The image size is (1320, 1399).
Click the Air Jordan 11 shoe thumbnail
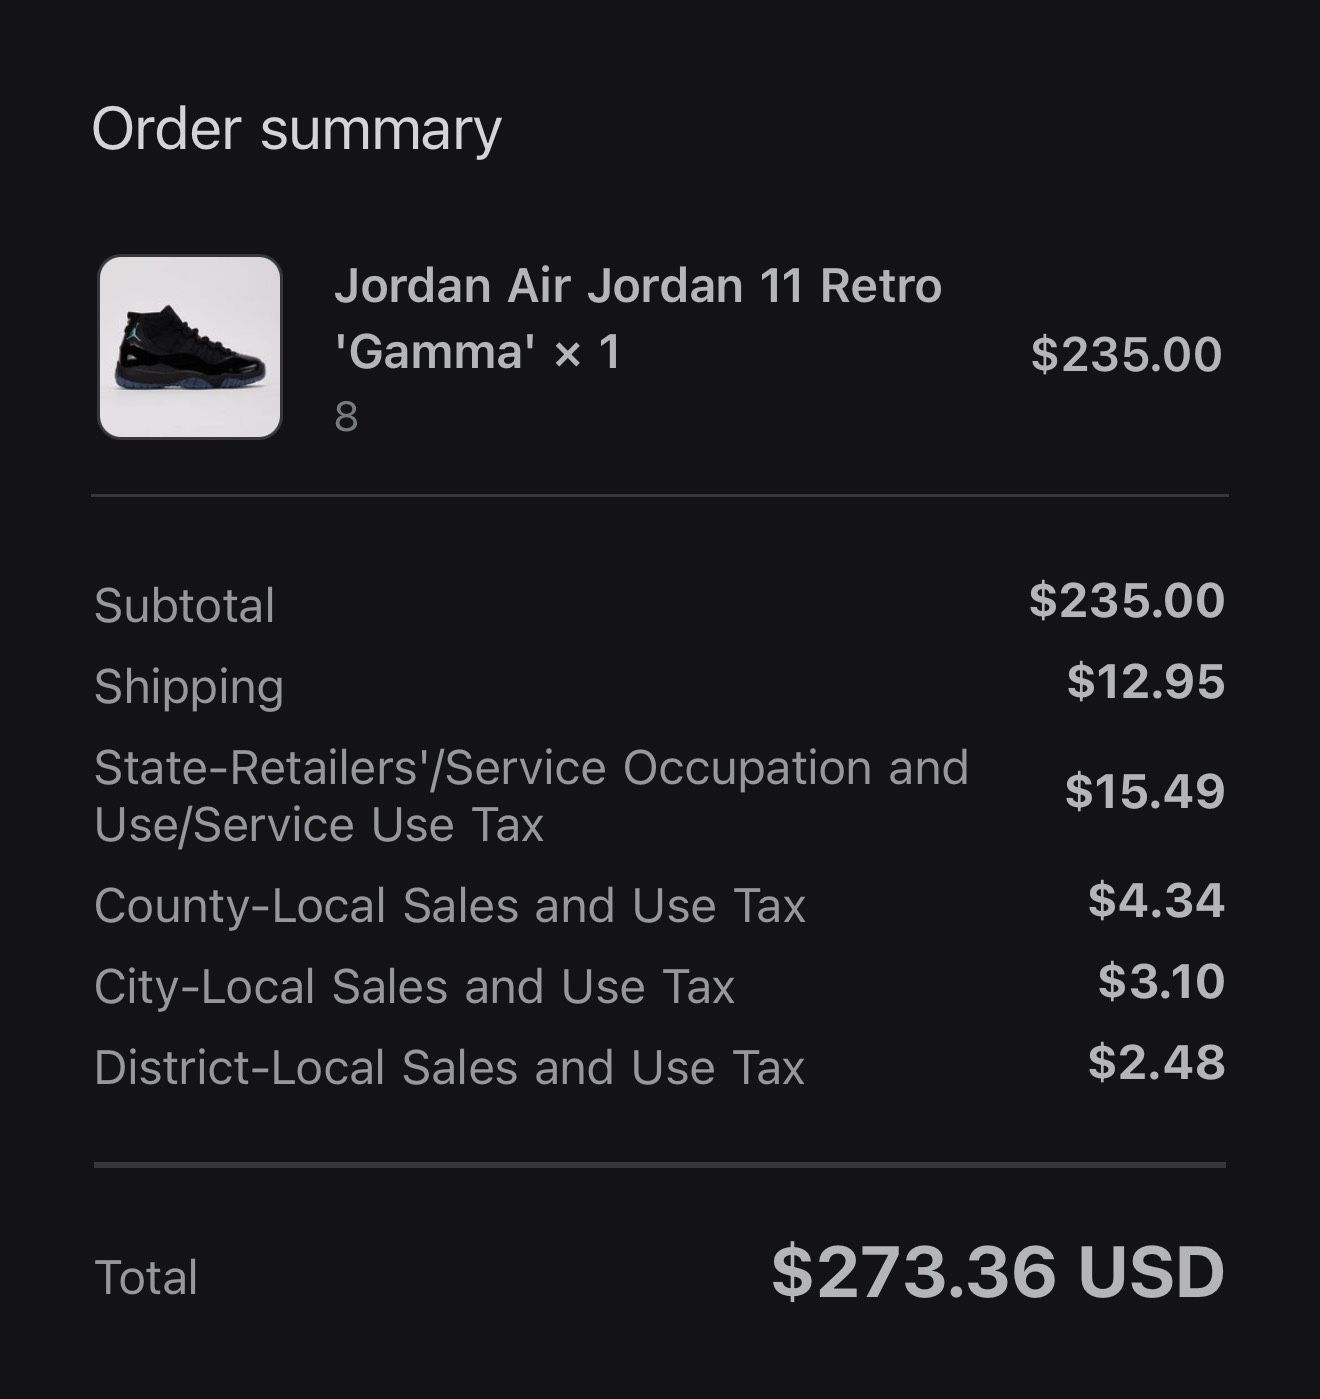click(x=190, y=347)
